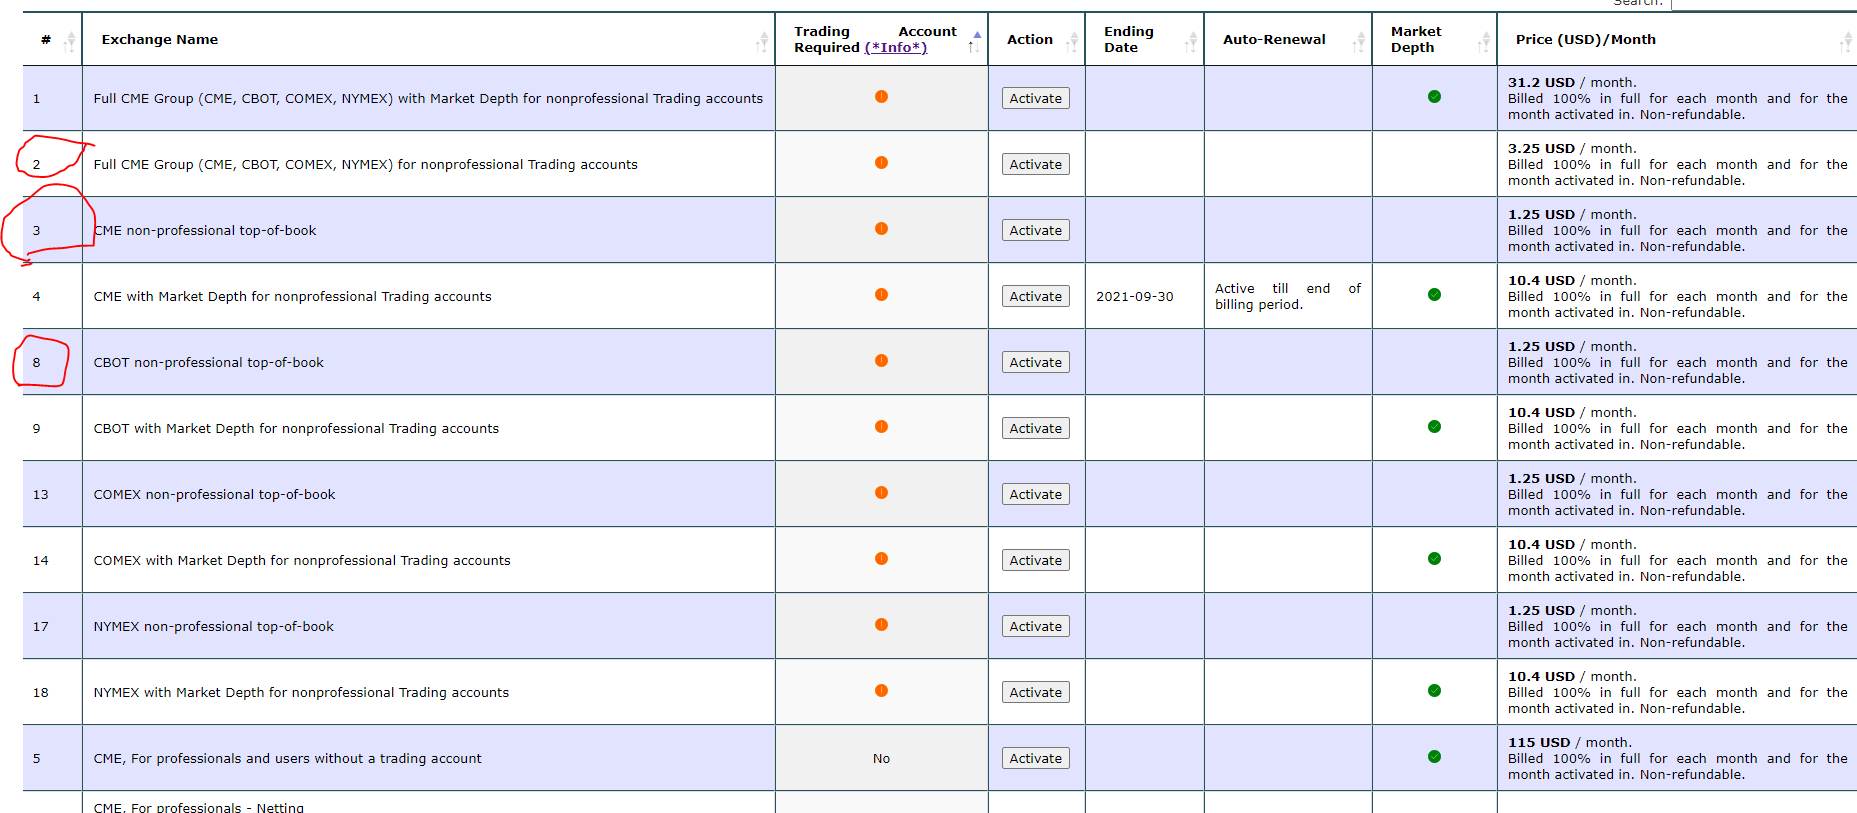Click the green Market Depth dot in the NYMEX with Market Depth row

click(1434, 691)
